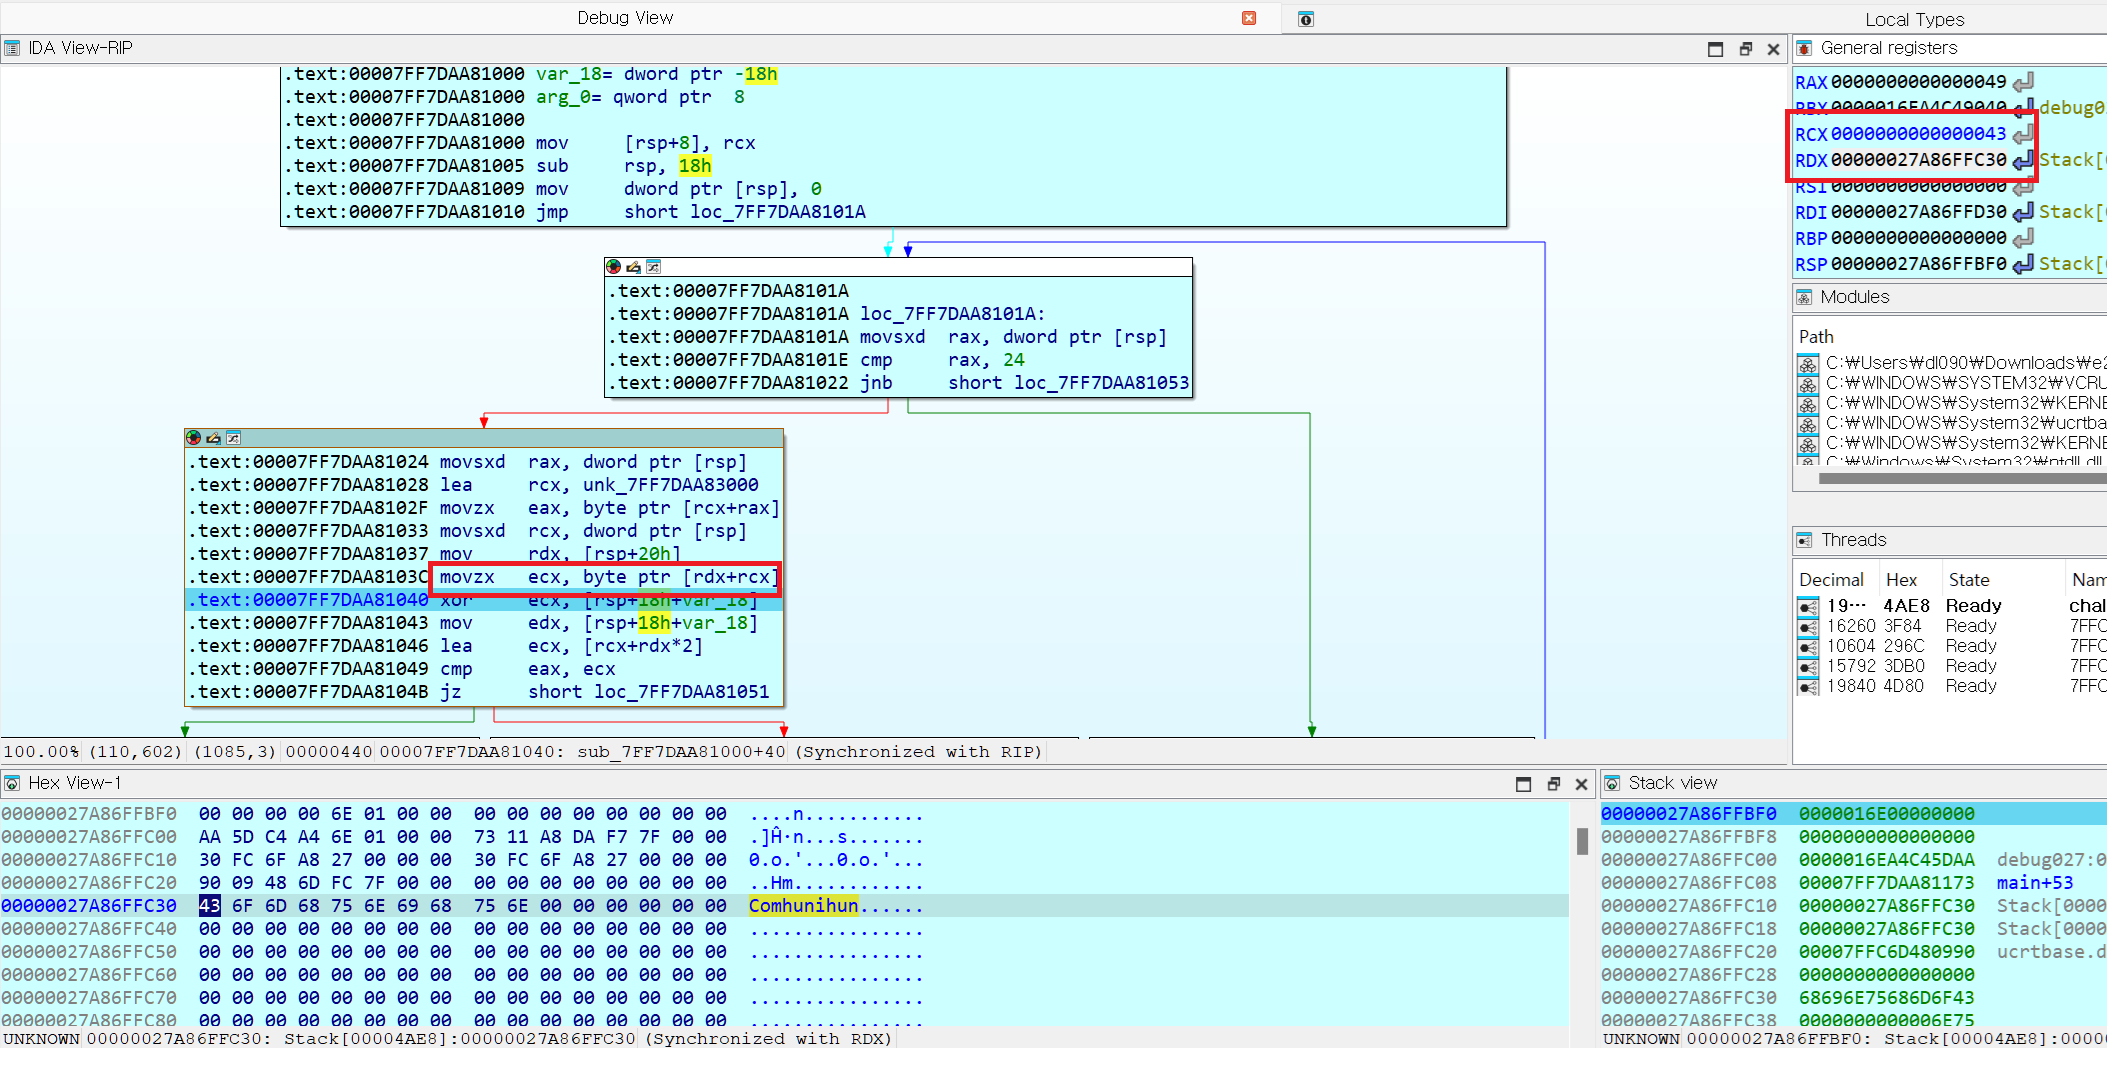Select thread 16260 in Threads list
Screen dimensions: 2107x1081
tap(1850, 626)
